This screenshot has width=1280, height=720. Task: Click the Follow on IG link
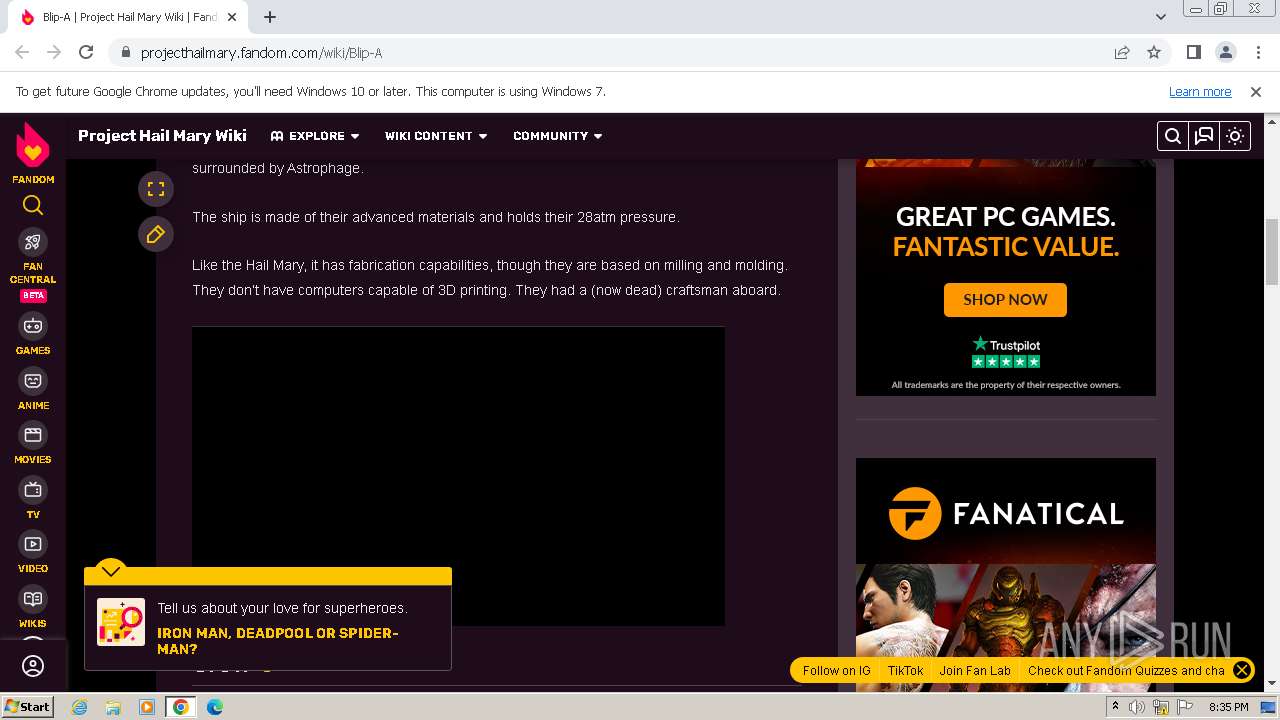tap(836, 671)
